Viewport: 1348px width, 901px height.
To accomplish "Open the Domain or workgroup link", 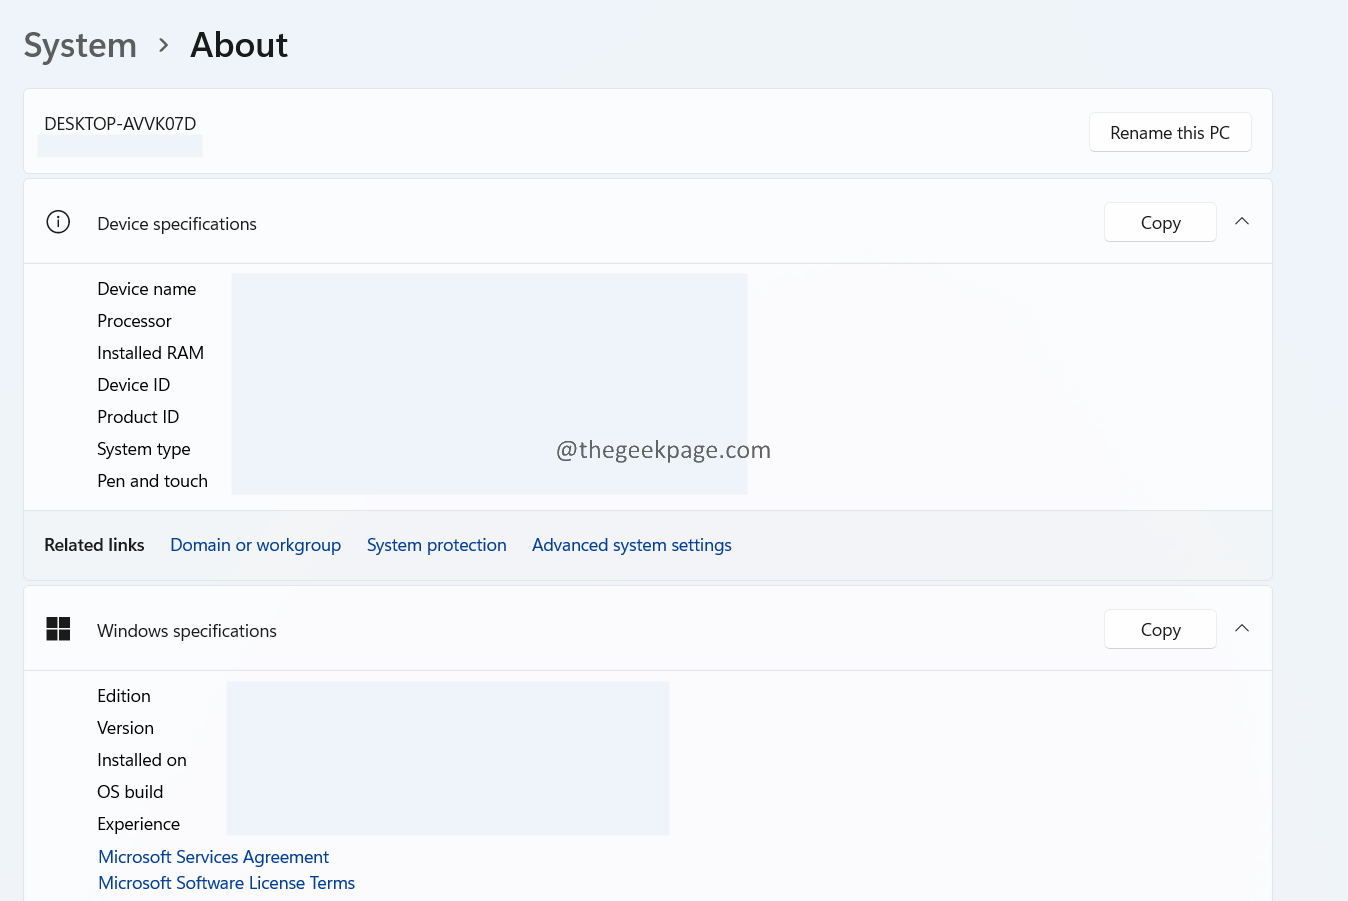I will pyautogui.click(x=255, y=545).
